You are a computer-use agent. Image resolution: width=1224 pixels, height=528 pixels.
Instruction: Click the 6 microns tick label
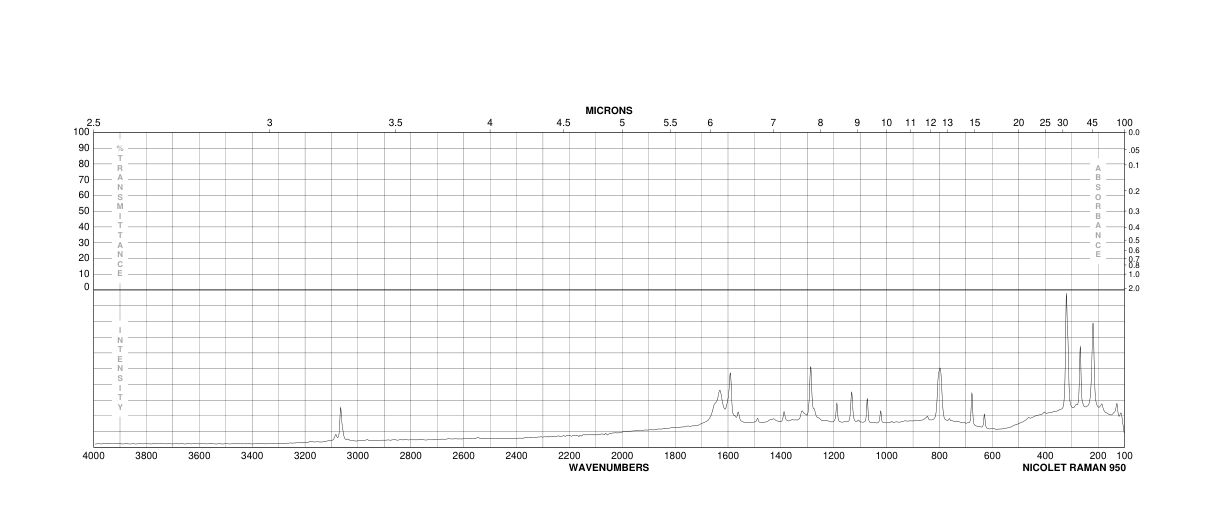tap(710, 123)
